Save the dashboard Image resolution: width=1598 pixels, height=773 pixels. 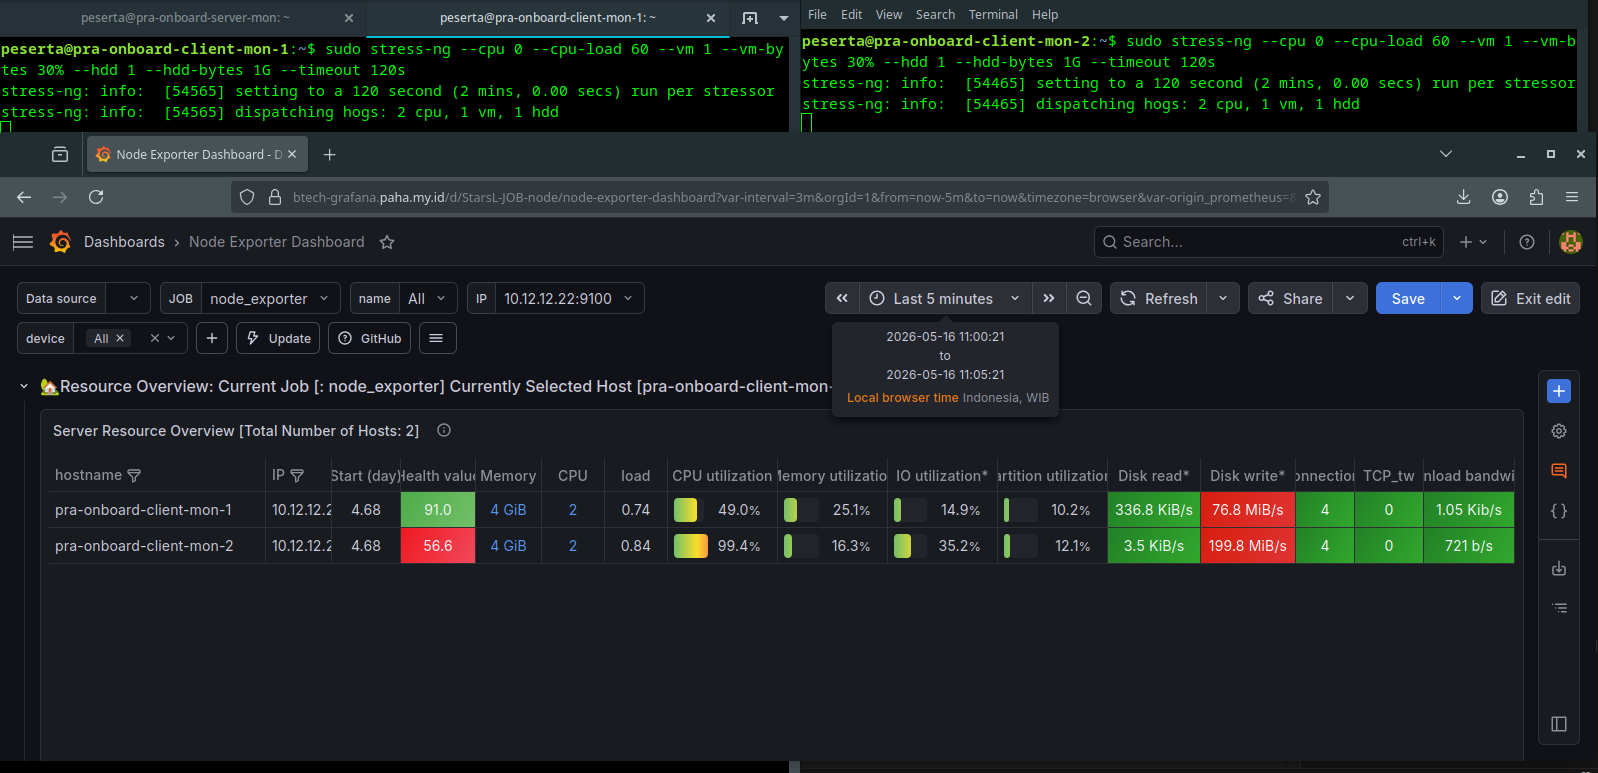pyautogui.click(x=1408, y=298)
